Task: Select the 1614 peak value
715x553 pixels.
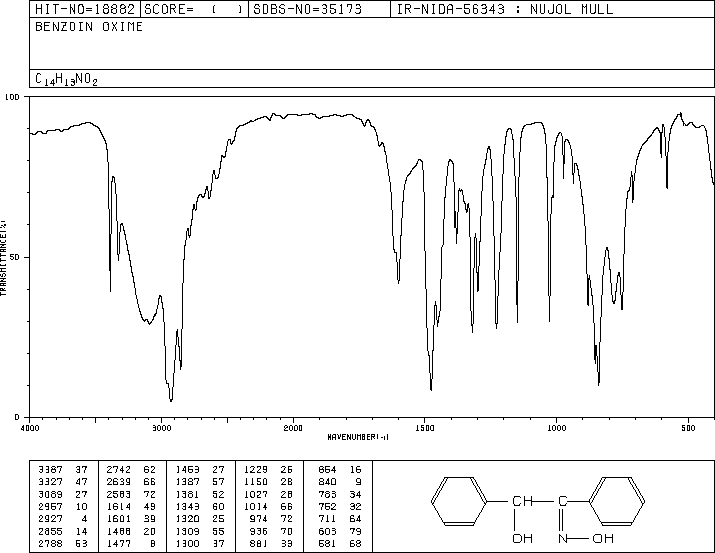Action: tap(119, 506)
